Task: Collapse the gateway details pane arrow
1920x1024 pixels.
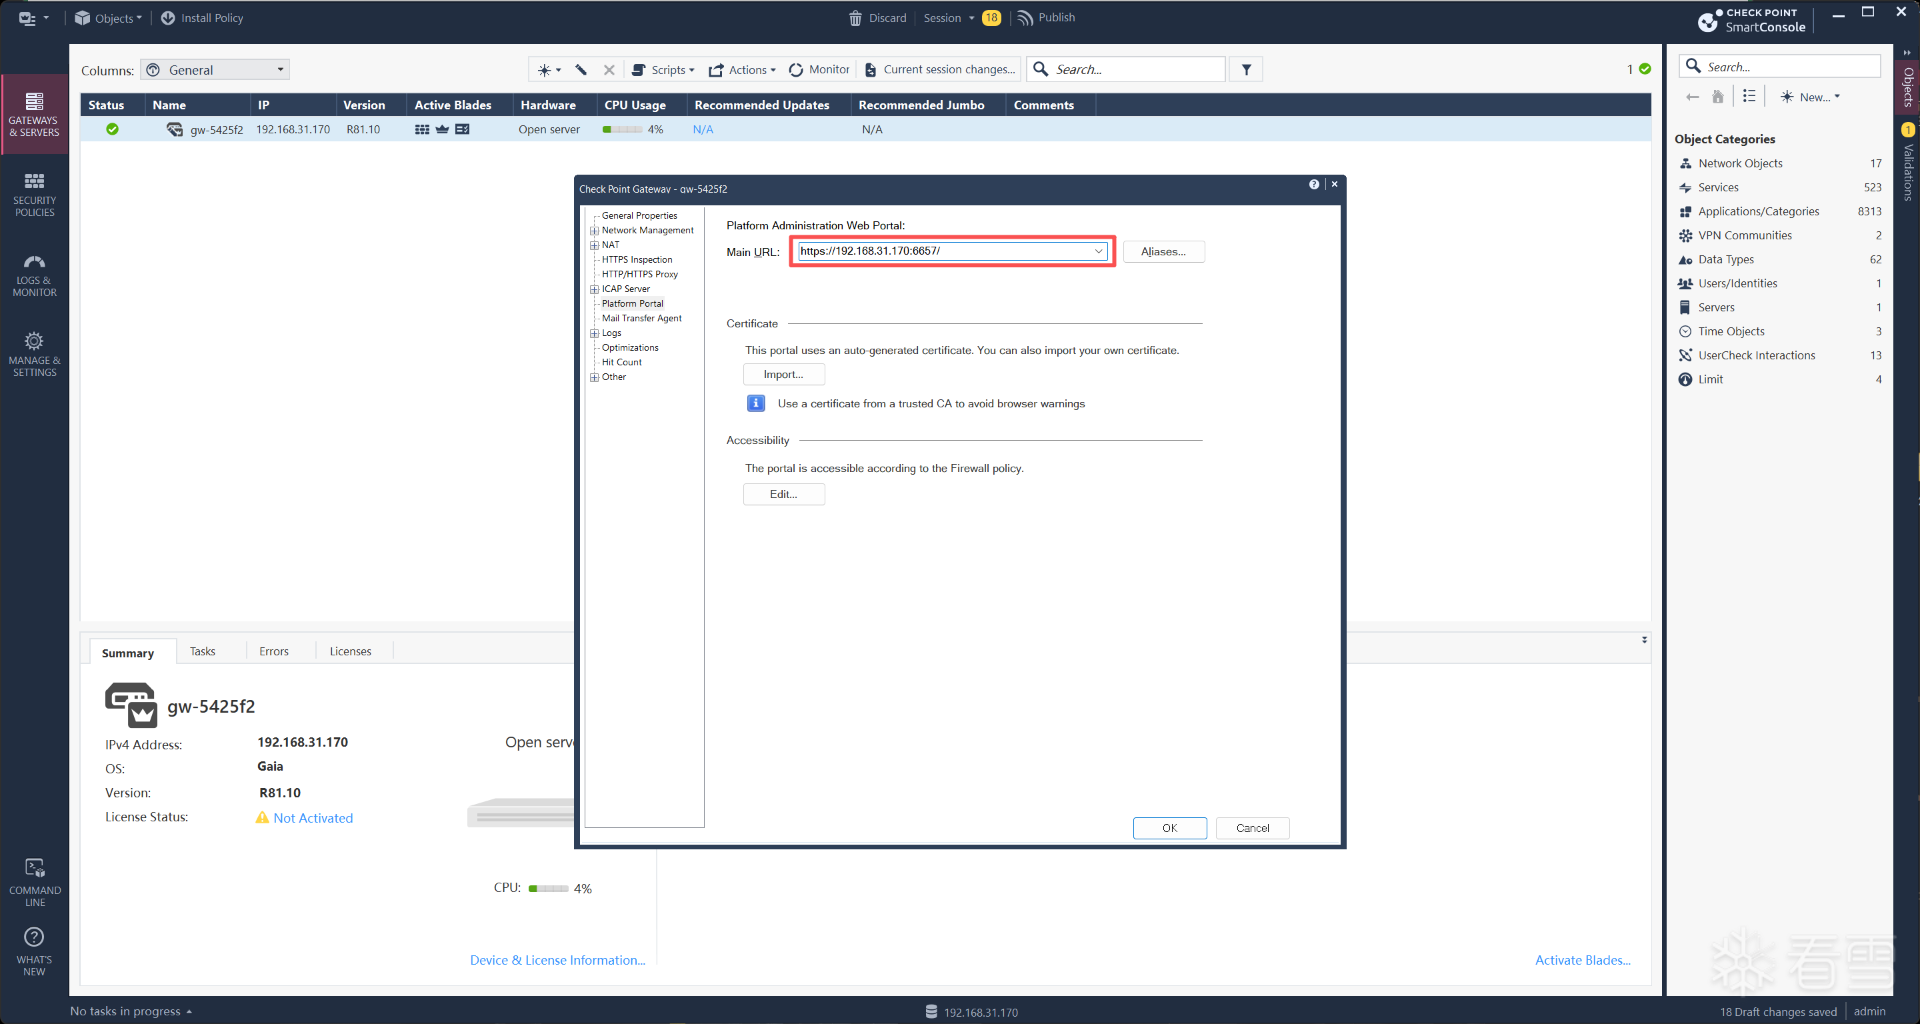Action: [x=1644, y=640]
